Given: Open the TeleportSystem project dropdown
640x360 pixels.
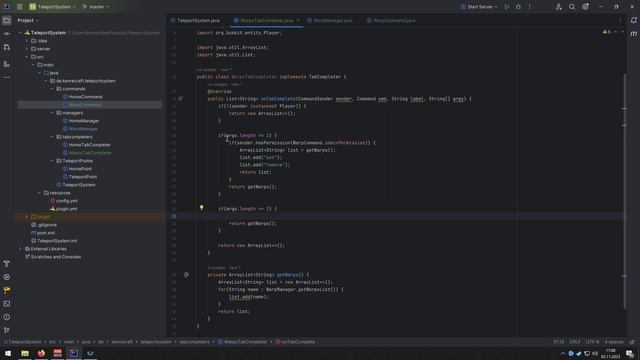Looking at the screenshot, I should 52,7.
